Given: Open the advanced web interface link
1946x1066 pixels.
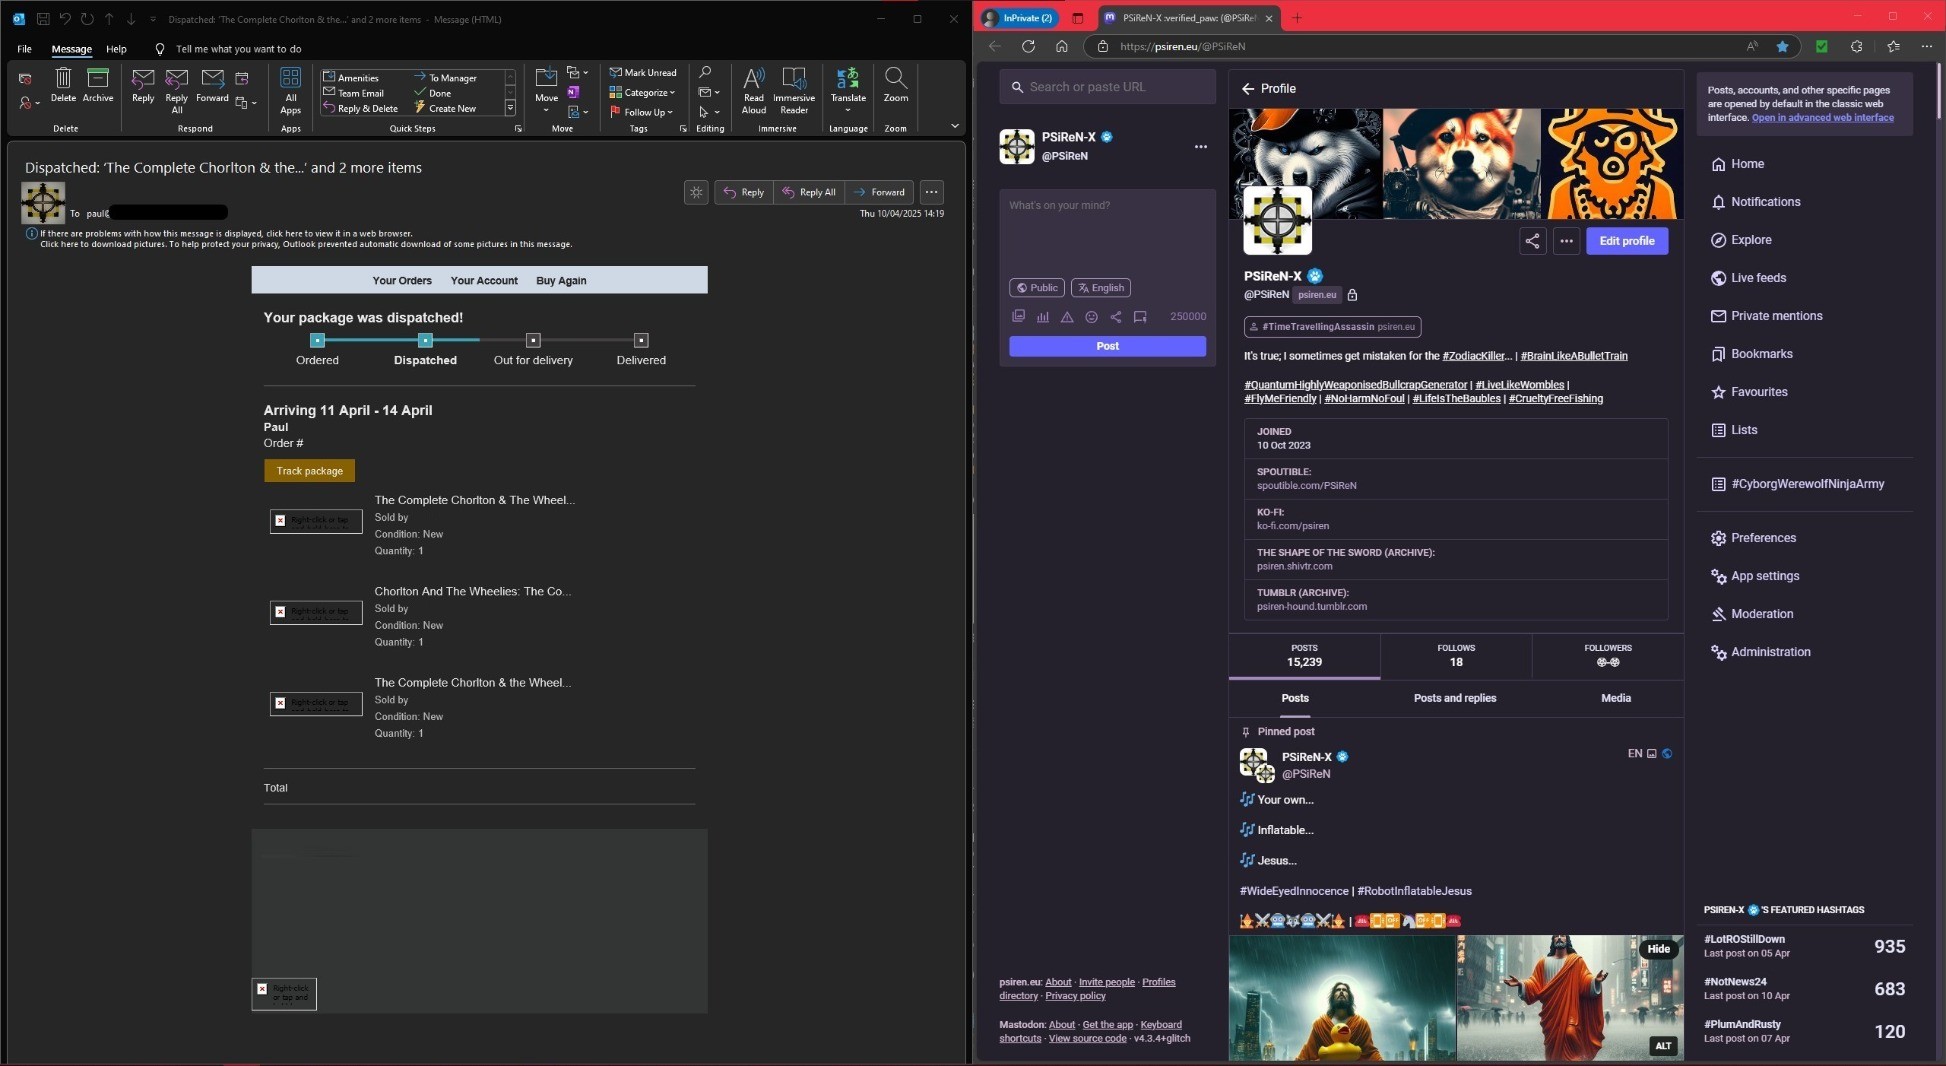Looking at the screenshot, I should click(x=1822, y=118).
